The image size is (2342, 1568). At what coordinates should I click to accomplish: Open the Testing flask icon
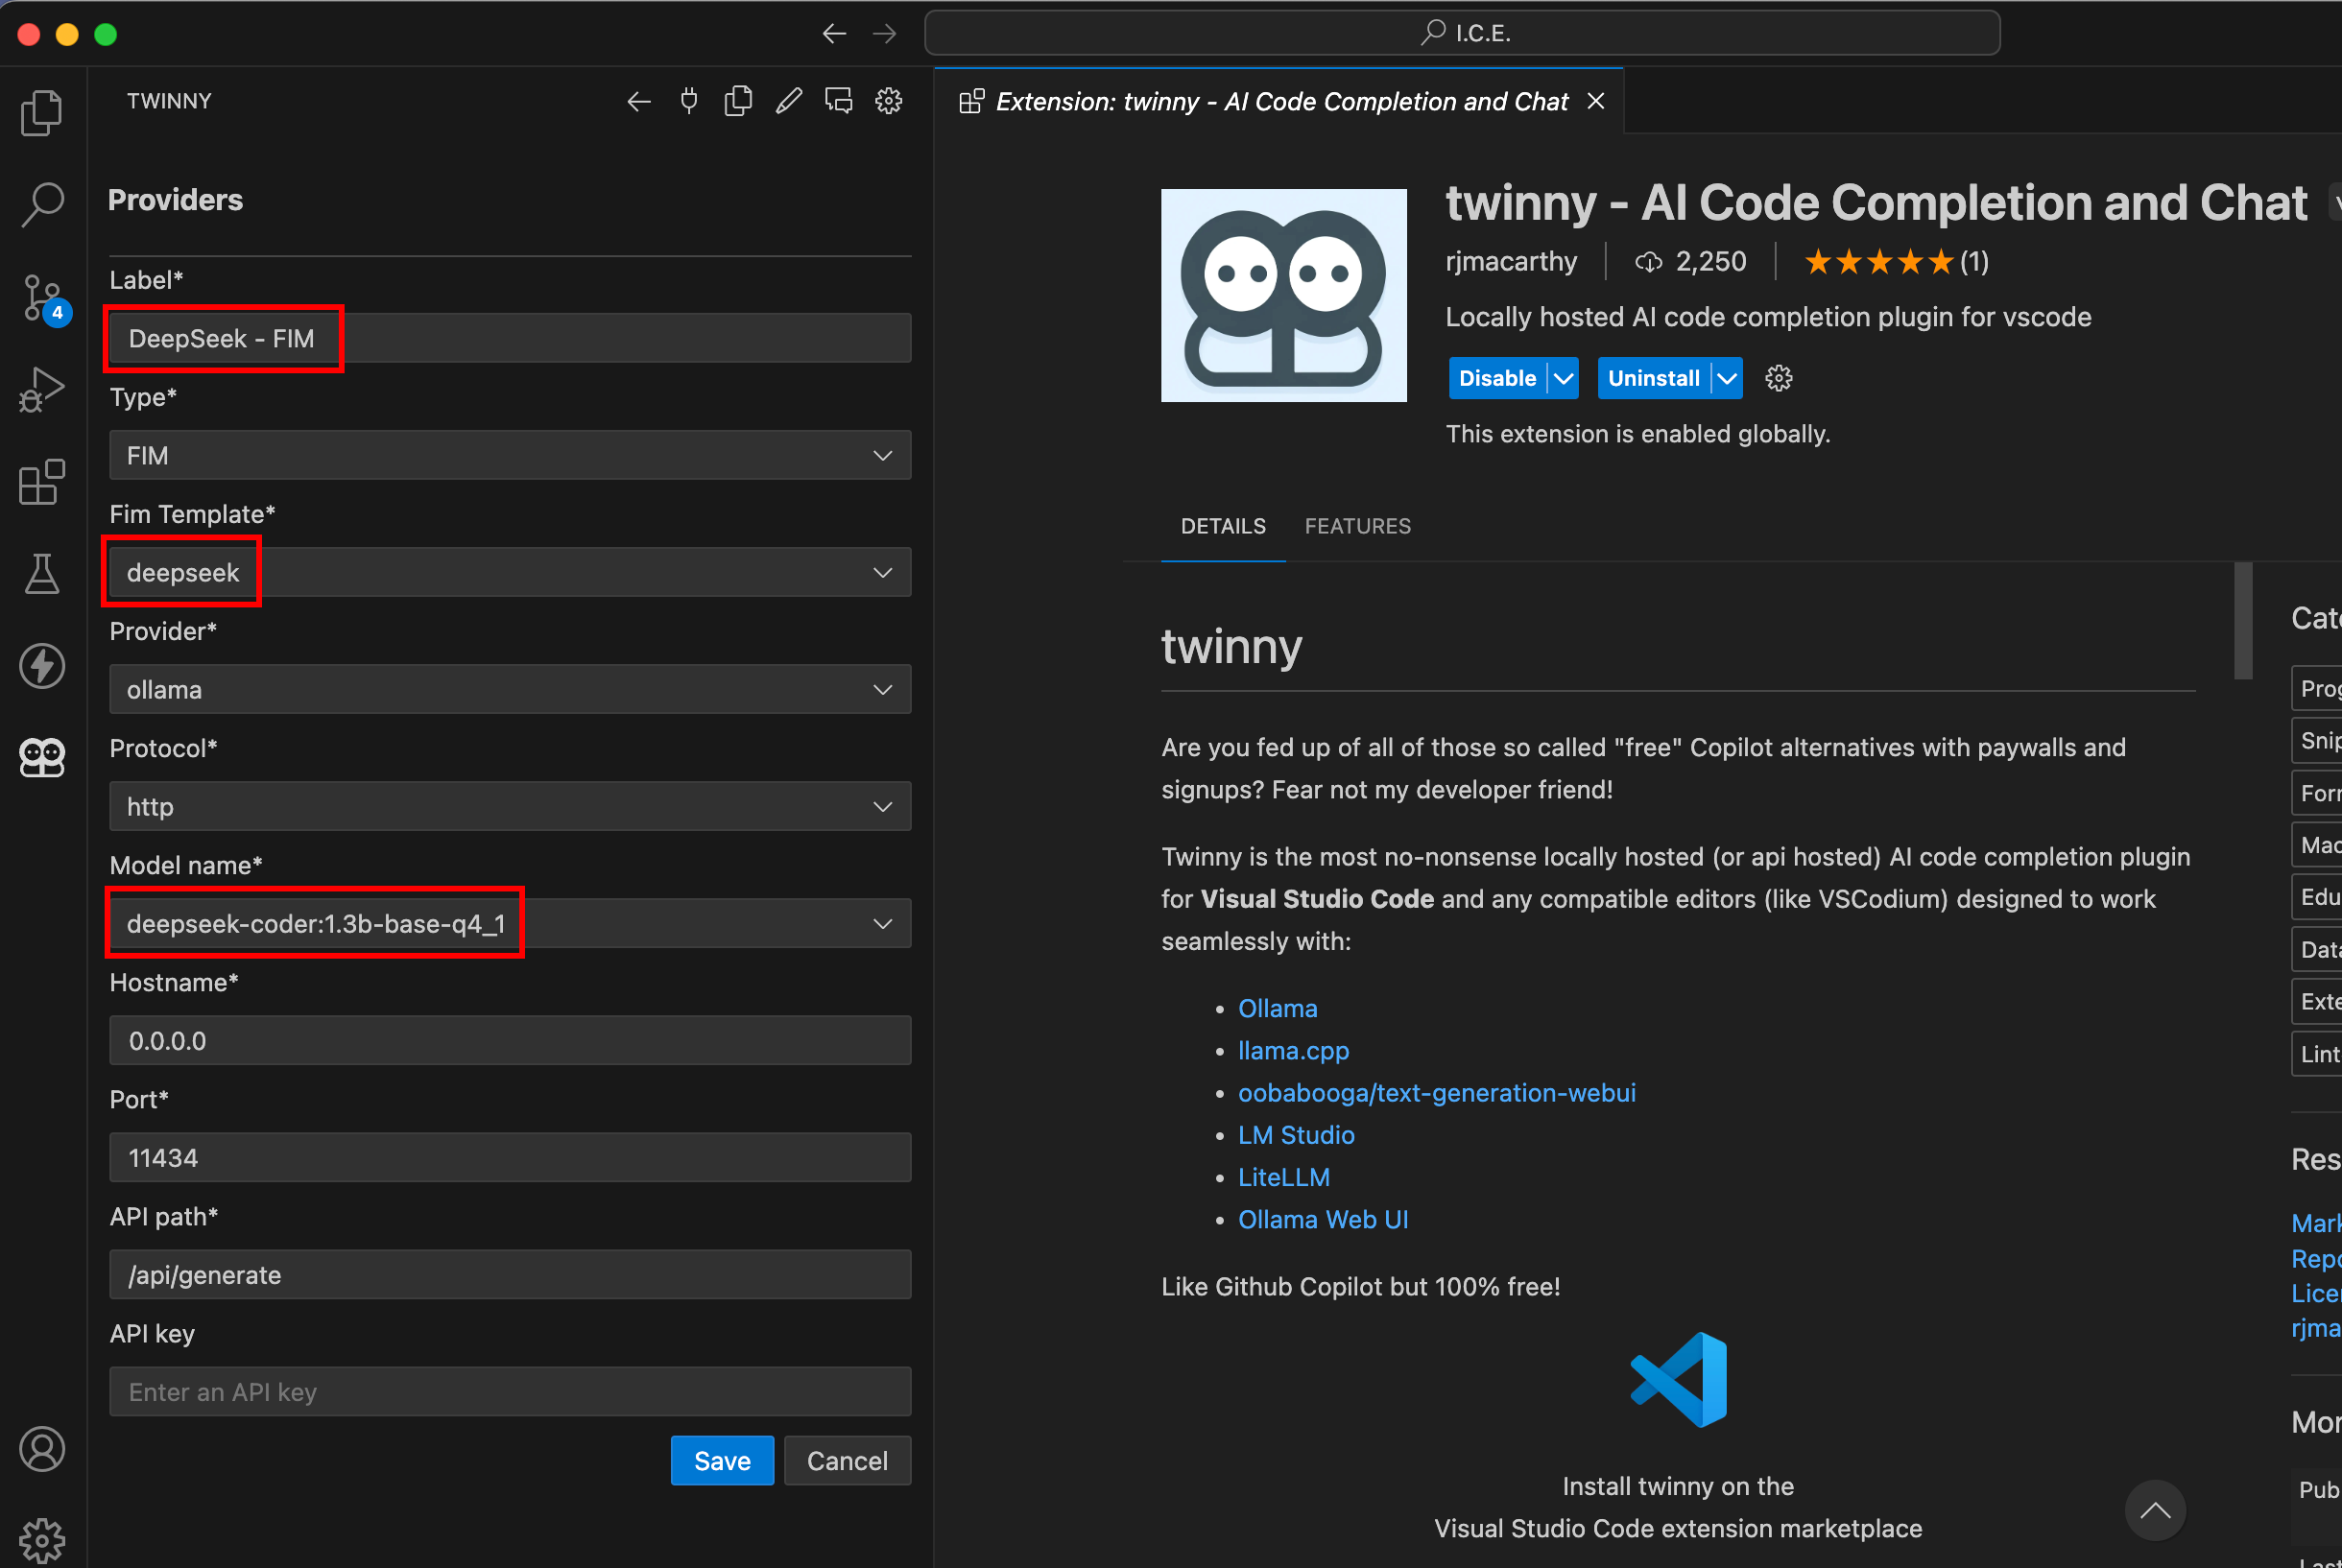tap(42, 574)
